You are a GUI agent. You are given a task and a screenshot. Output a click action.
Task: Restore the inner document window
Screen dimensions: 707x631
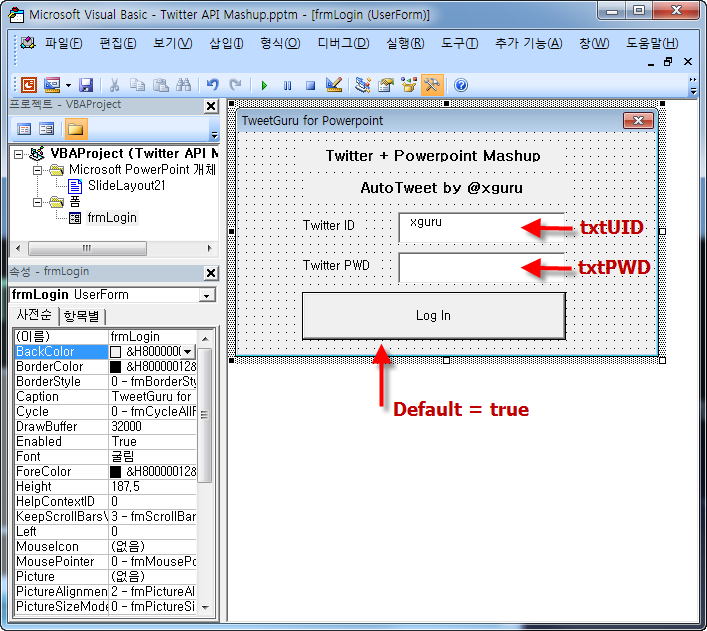(x=668, y=62)
